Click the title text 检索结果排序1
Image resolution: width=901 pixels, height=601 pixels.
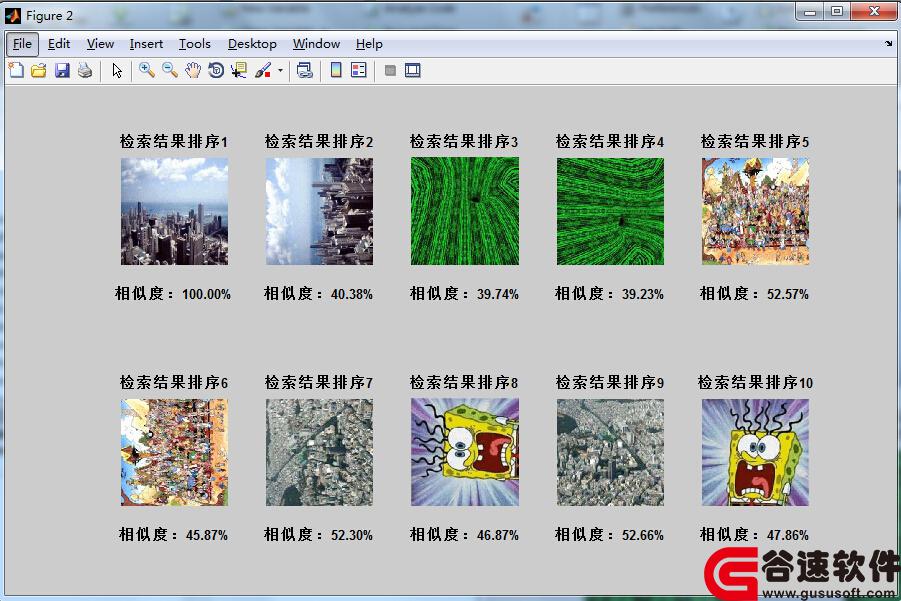[174, 141]
